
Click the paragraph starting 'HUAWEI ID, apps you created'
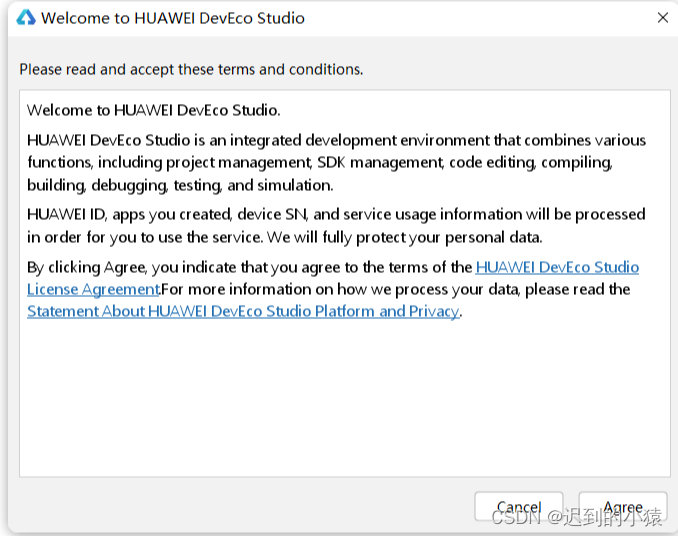[x=336, y=226]
